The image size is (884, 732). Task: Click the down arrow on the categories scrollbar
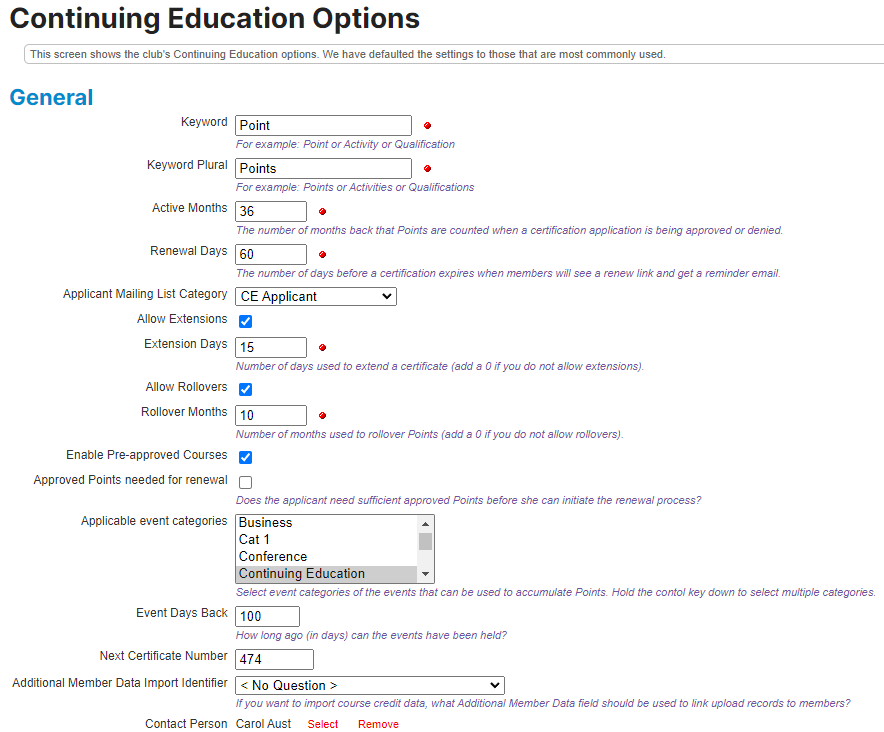click(426, 573)
